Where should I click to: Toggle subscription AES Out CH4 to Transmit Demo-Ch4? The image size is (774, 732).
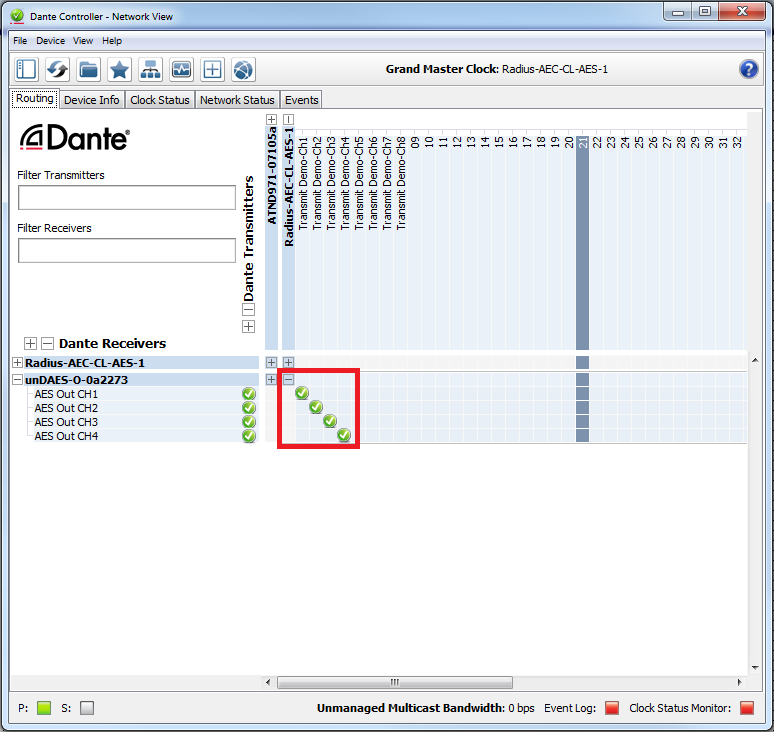[x=344, y=435]
